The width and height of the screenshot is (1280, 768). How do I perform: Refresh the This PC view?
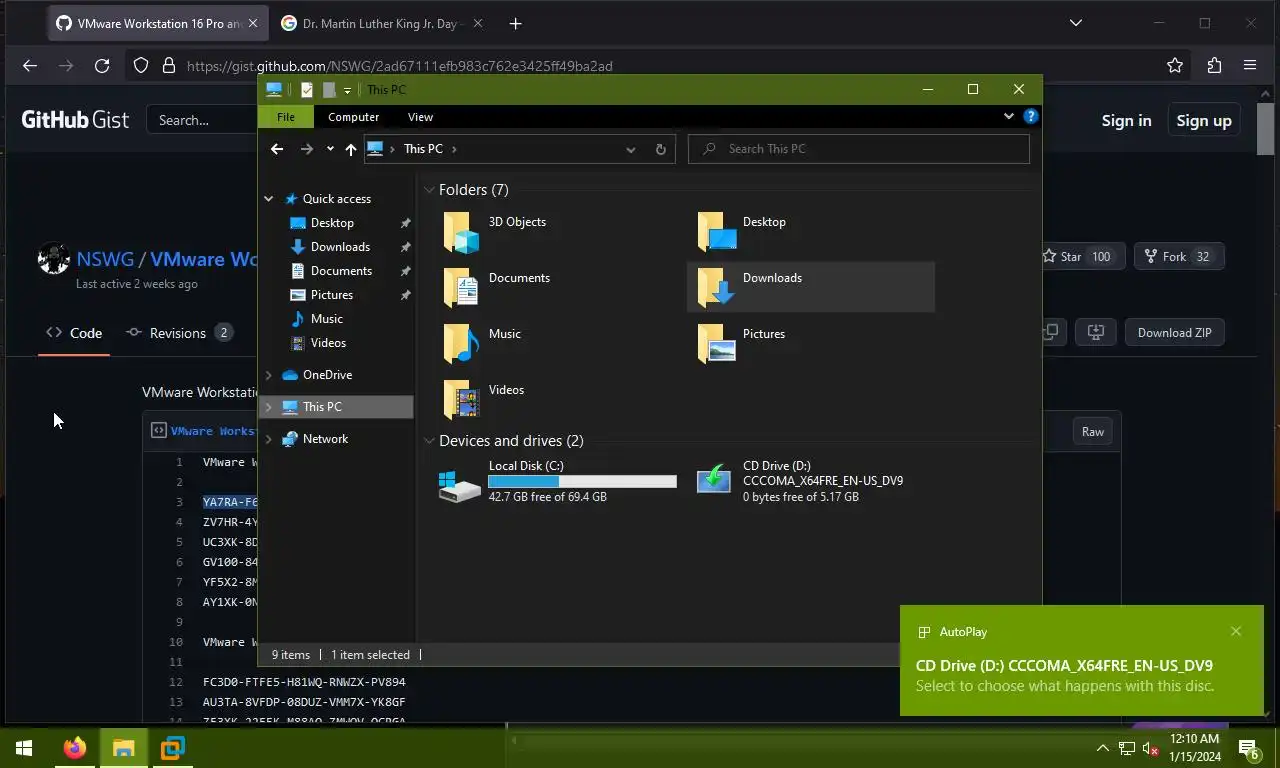click(660, 149)
